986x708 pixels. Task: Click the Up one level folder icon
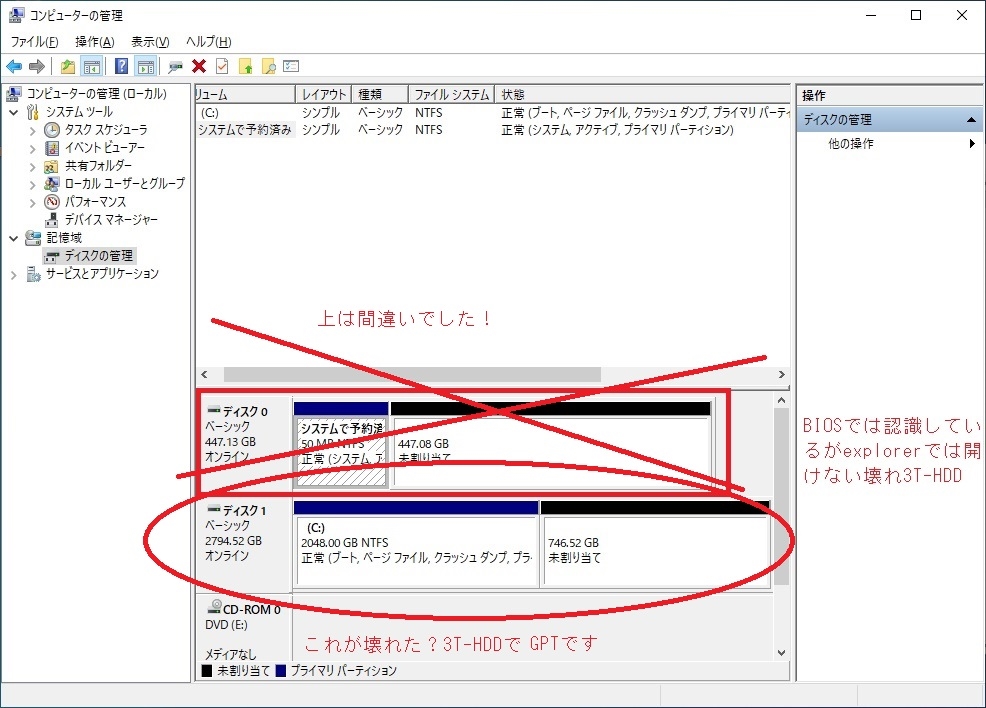68,66
